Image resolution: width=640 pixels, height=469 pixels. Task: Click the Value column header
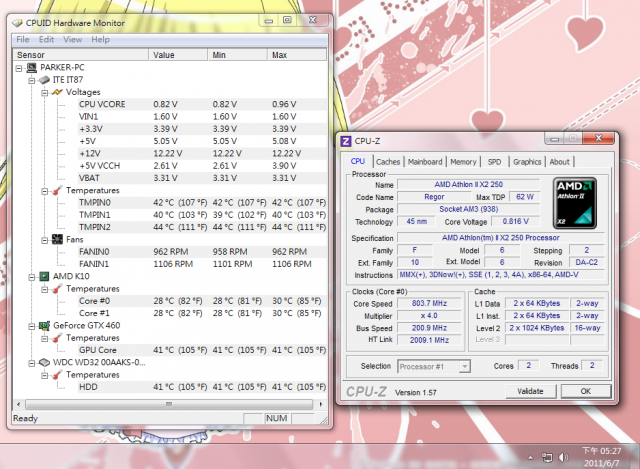[x=178, y=55]
